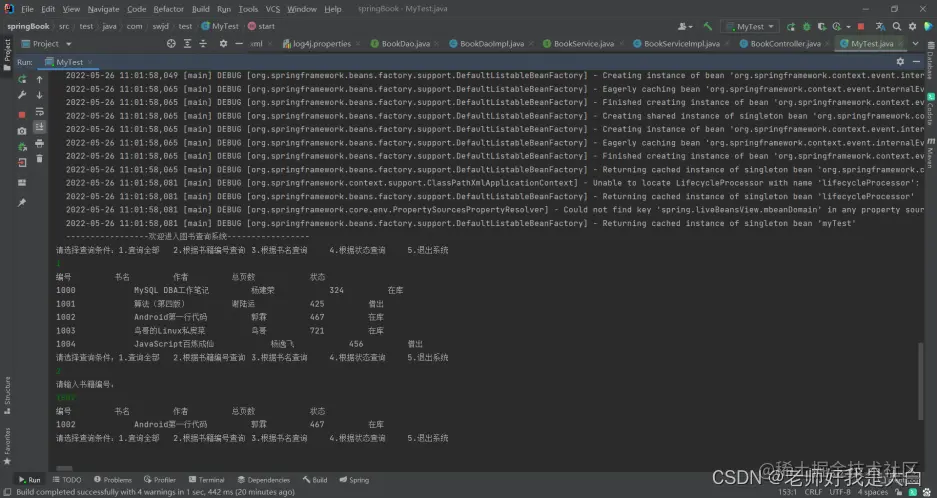The width and height of the screenshot is (937, 498).
Task: Run MyTest with the rerun toolbar icon
Action: click(791, 26)
